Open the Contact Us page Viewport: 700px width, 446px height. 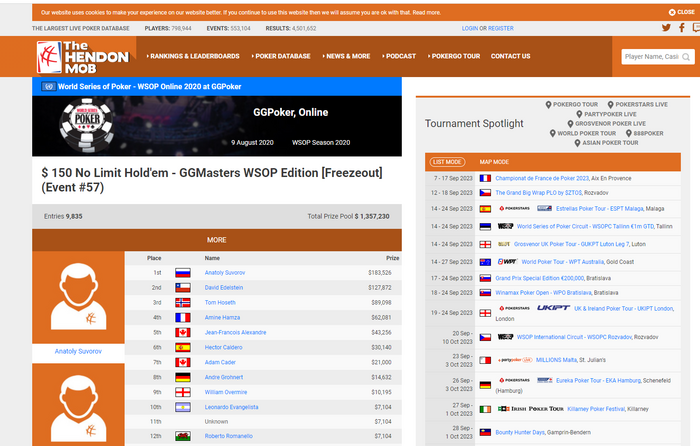pos(511,56)
